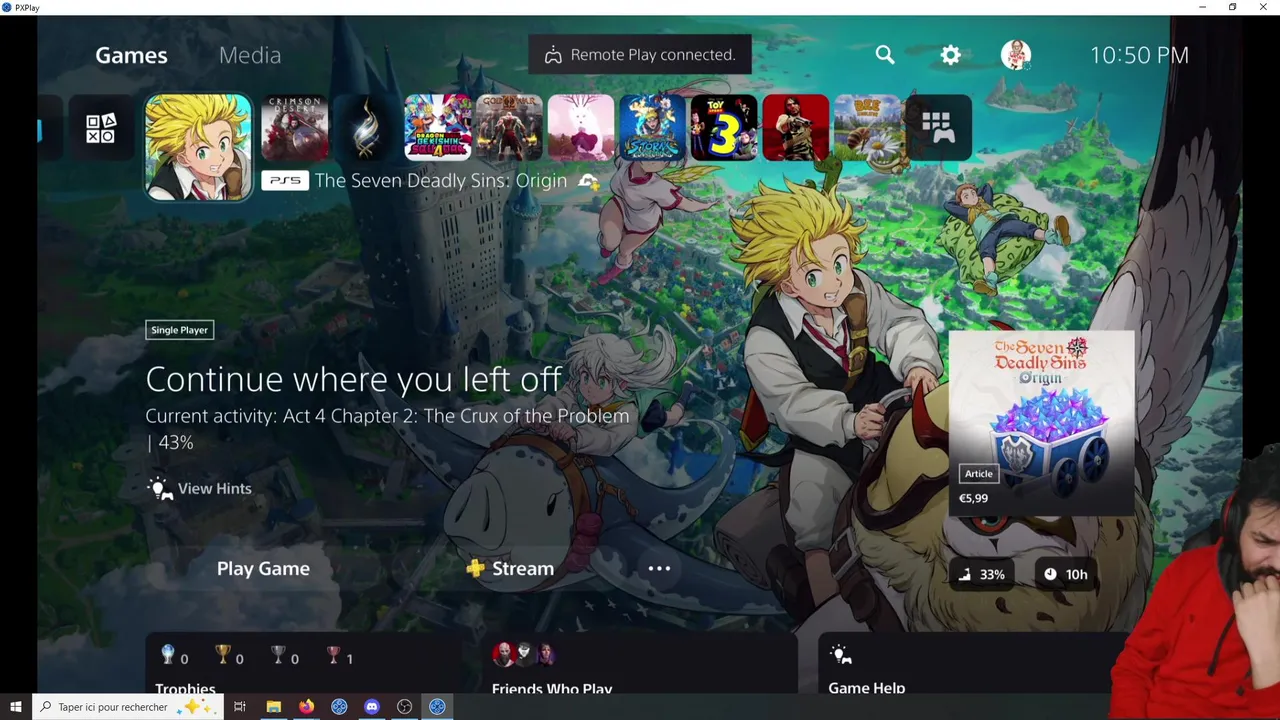Select the dark swirl-flame game tile

click(x=366, y=128)
